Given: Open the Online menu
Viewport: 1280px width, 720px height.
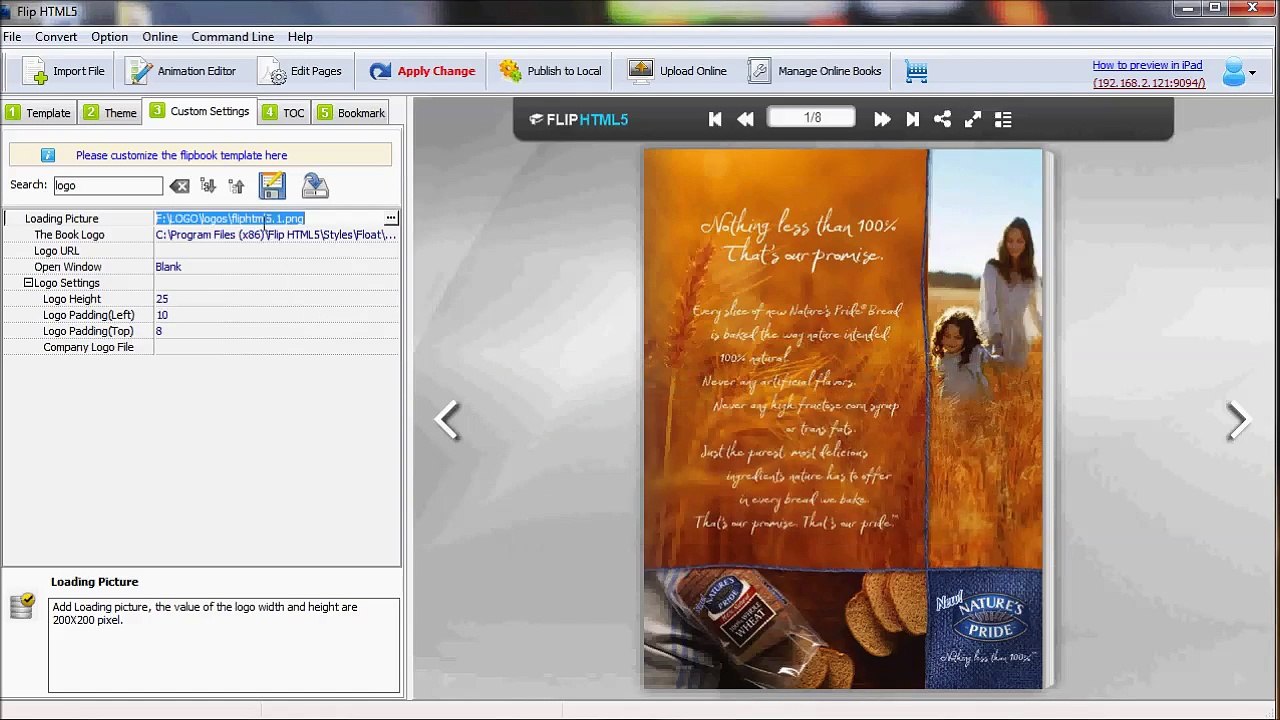Looking at the screenshot, I should coord(160,37).
